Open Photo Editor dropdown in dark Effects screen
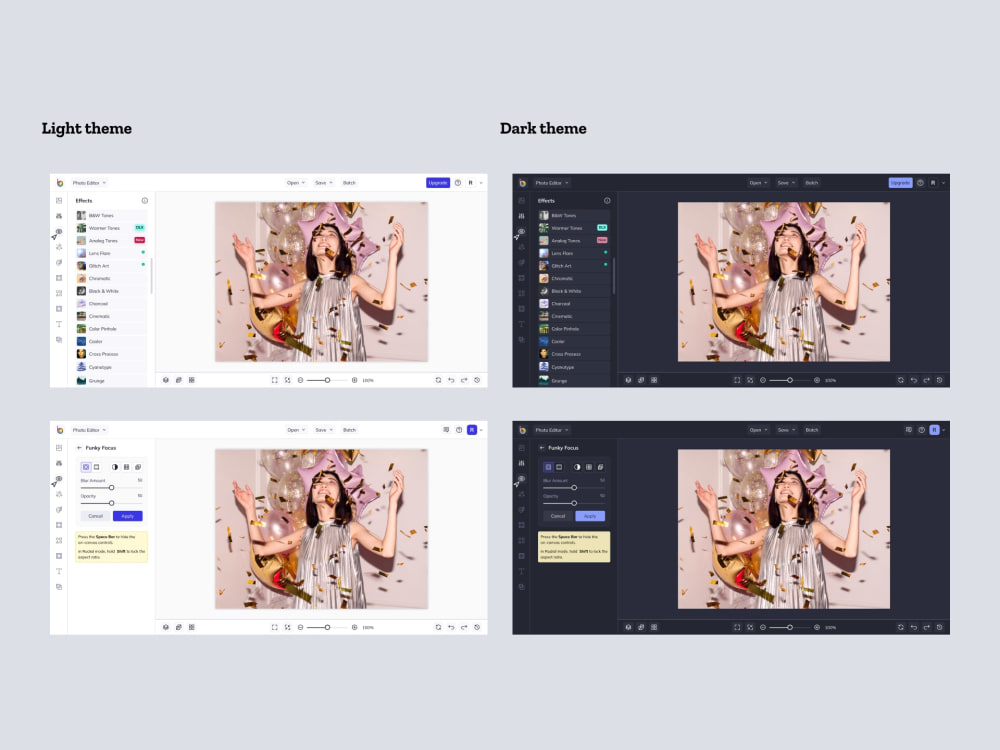The height and width of the screenshot is (750, 1000). coord(552,183)
